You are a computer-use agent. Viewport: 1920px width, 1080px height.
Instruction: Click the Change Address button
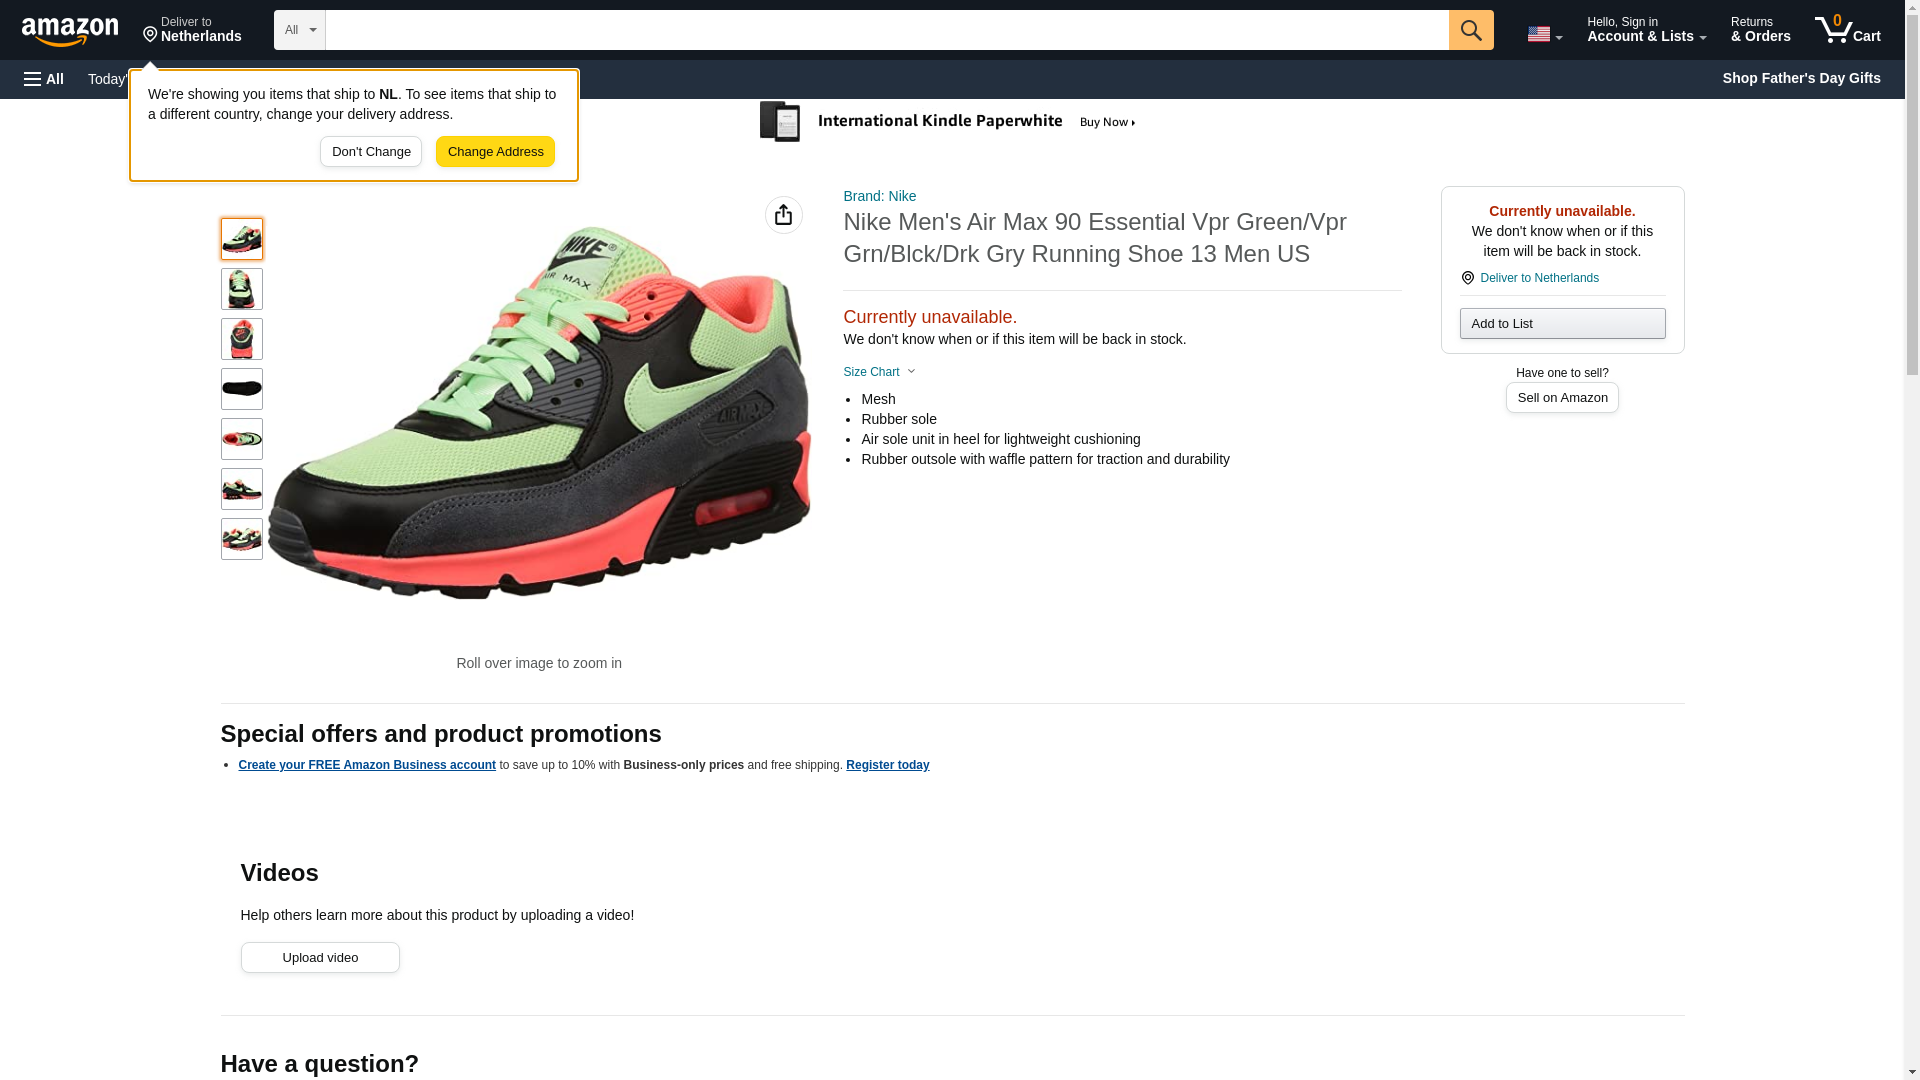[495, 152]
